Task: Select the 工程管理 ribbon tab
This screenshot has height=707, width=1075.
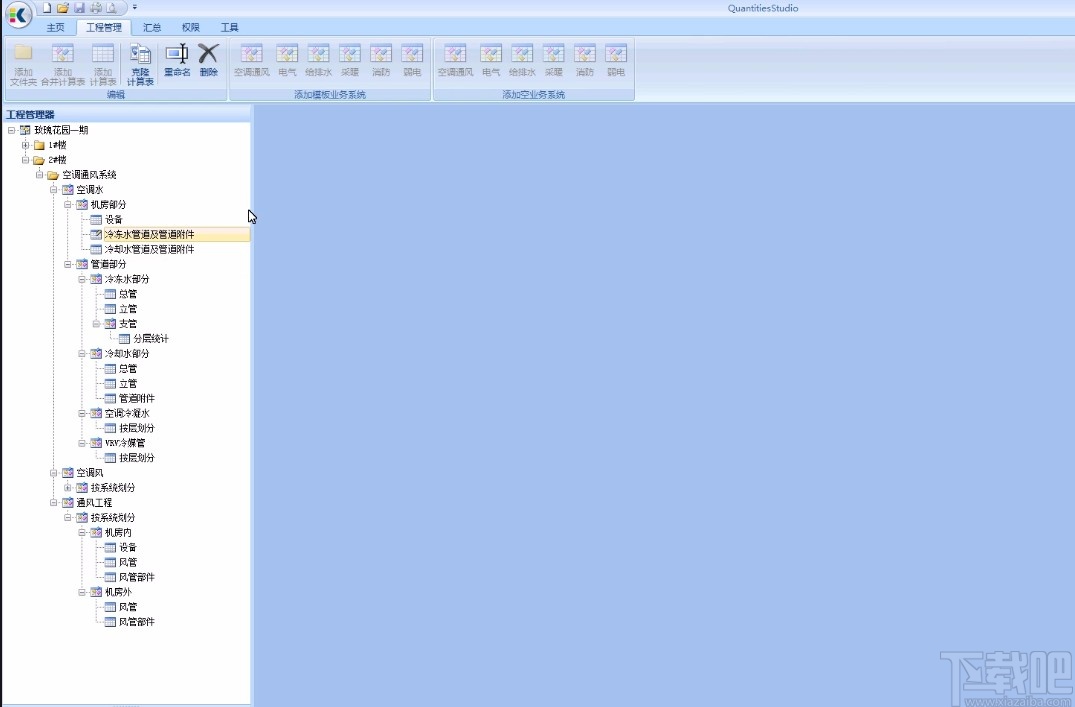Action: [104, 27]
